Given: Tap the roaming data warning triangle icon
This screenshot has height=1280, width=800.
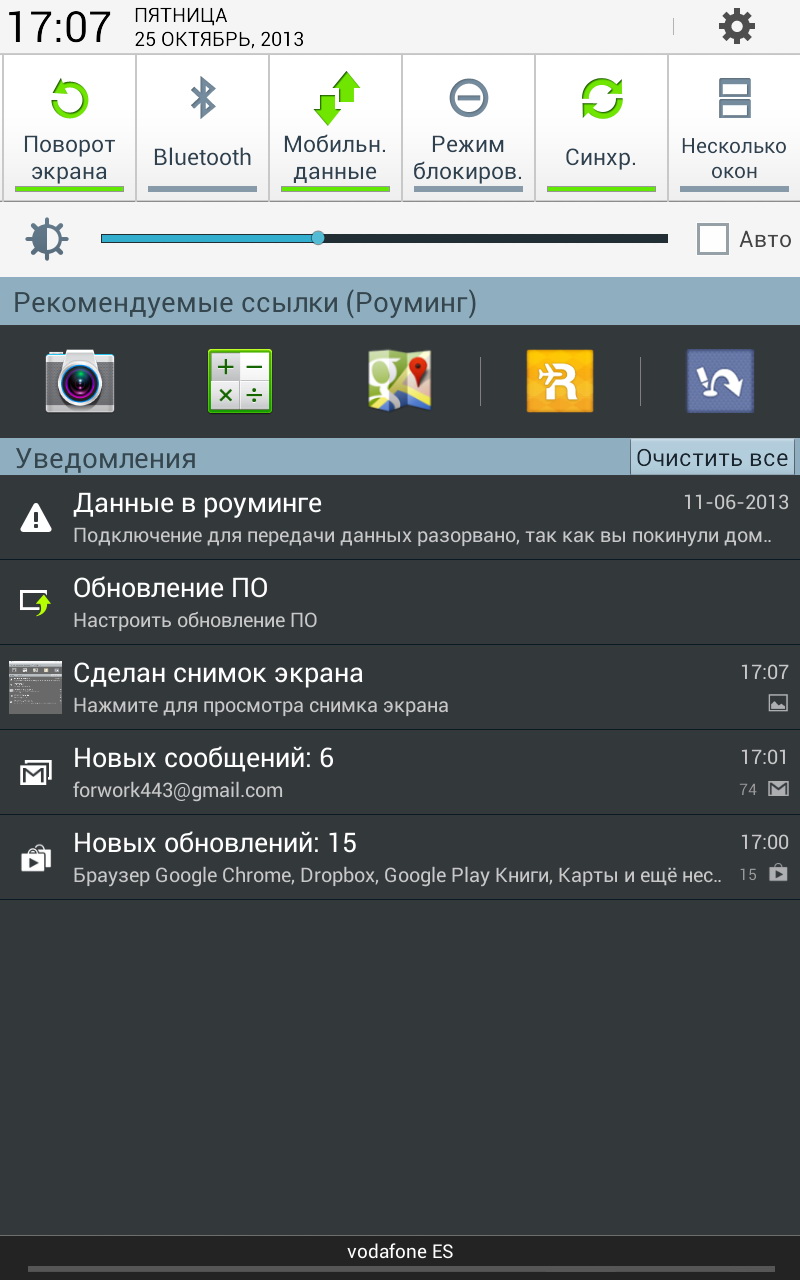Looking at the screenshot, I should point(36,517).
